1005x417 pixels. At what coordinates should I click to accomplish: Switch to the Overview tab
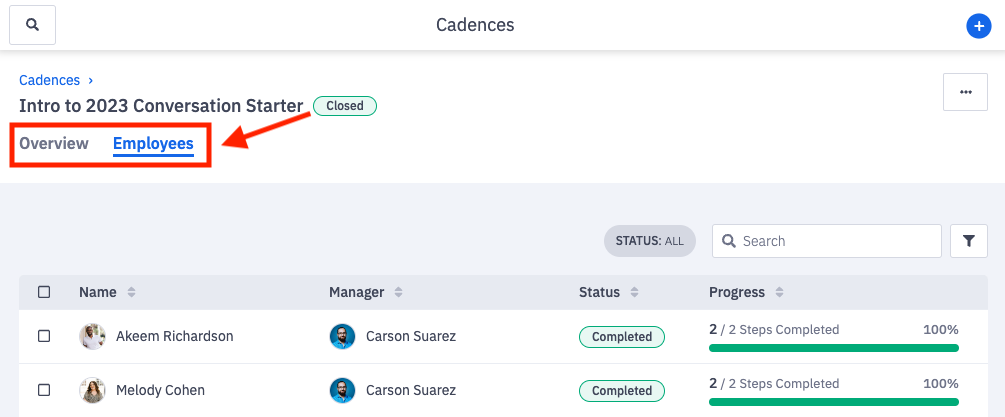pos(54,143)
